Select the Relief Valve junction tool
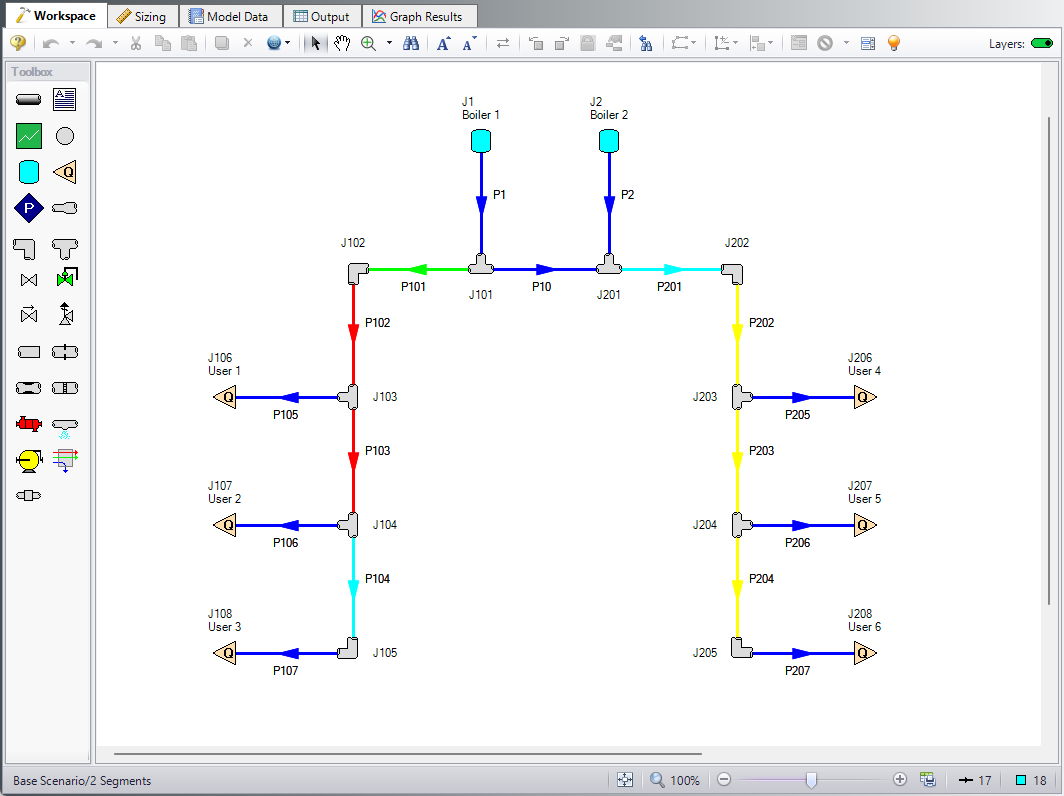This screenshot has width=1064, height=796. click(66, 313)
